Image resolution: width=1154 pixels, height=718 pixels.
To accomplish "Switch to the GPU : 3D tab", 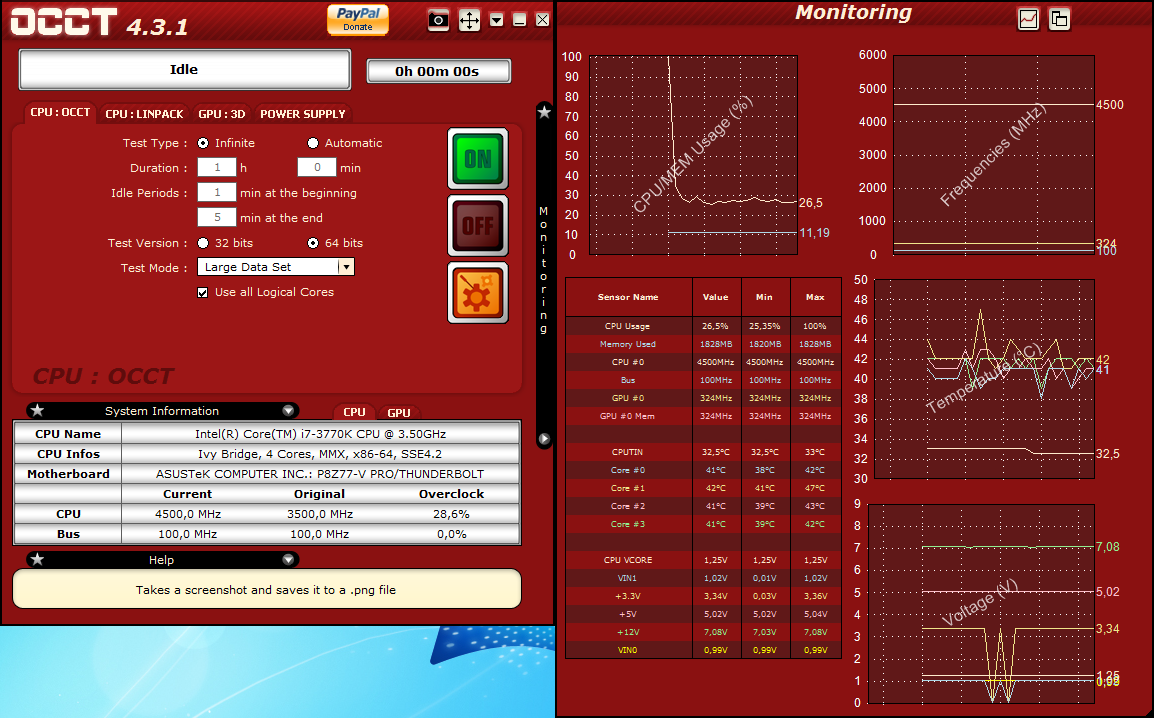I will click(222, 114).
